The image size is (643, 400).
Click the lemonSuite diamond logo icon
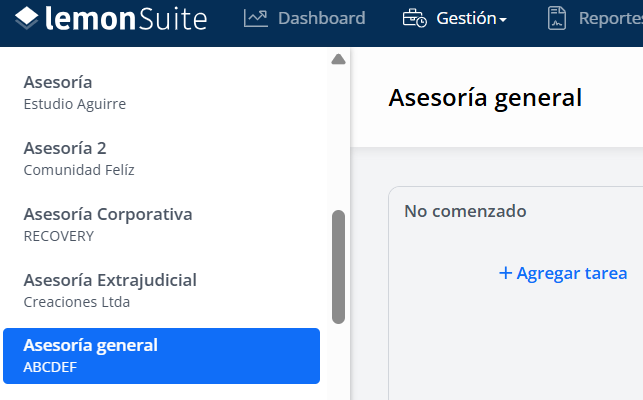coord(27,18)
